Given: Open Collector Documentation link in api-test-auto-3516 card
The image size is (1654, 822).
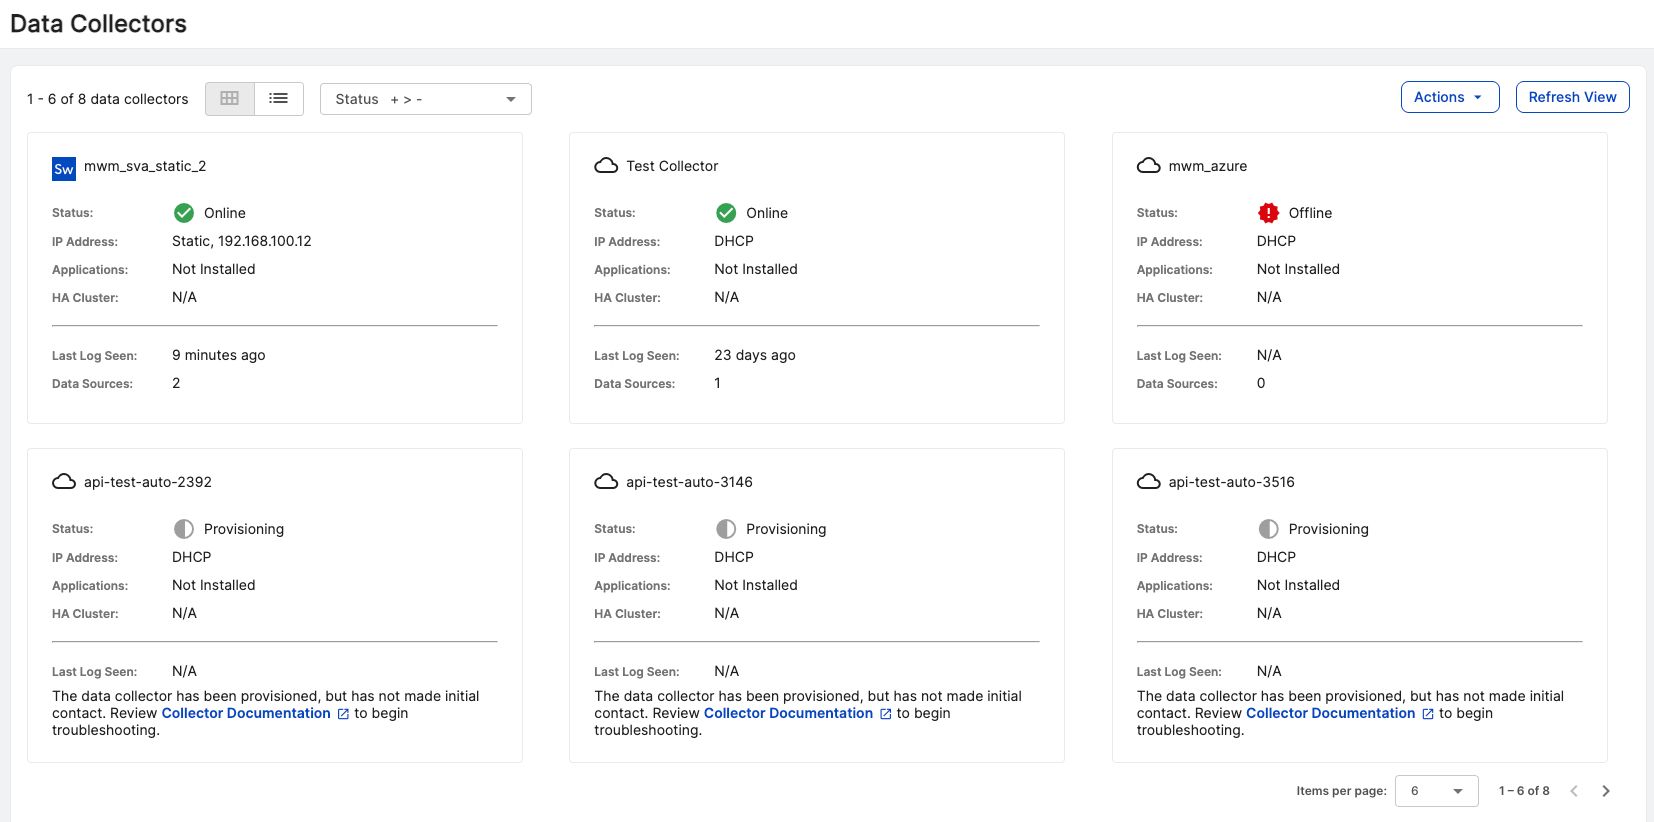Looking at the screenshot, I should (1330, 713).
